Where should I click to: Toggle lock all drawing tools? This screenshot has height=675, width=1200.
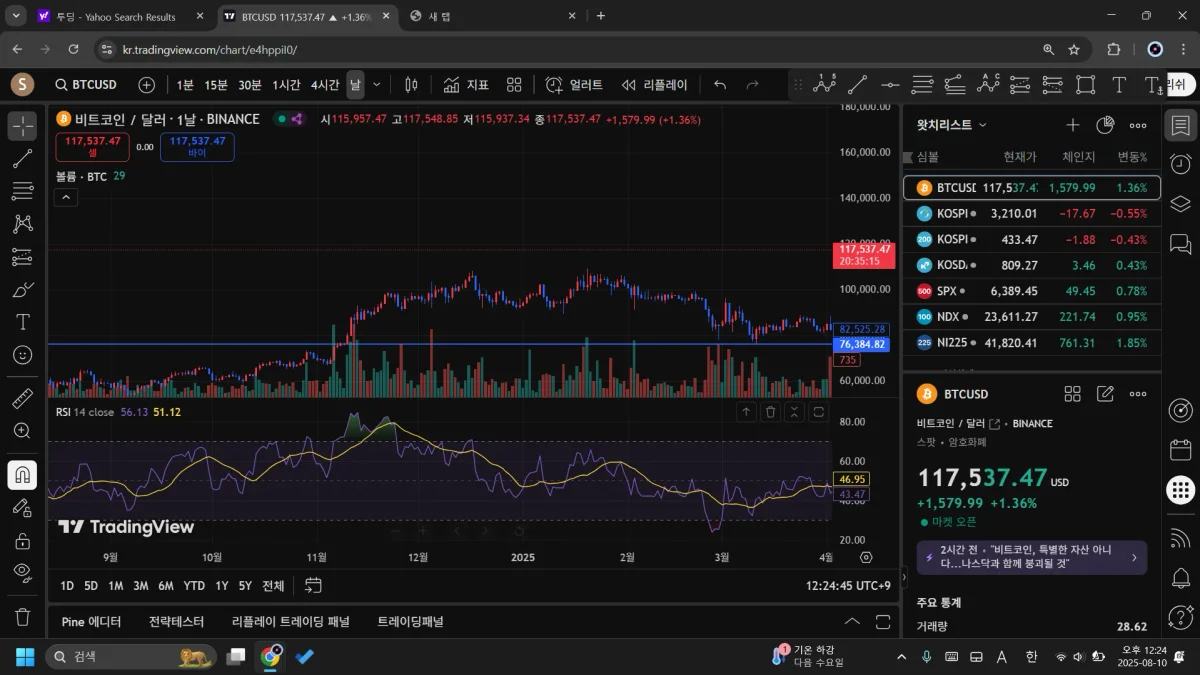click(22, 541)
